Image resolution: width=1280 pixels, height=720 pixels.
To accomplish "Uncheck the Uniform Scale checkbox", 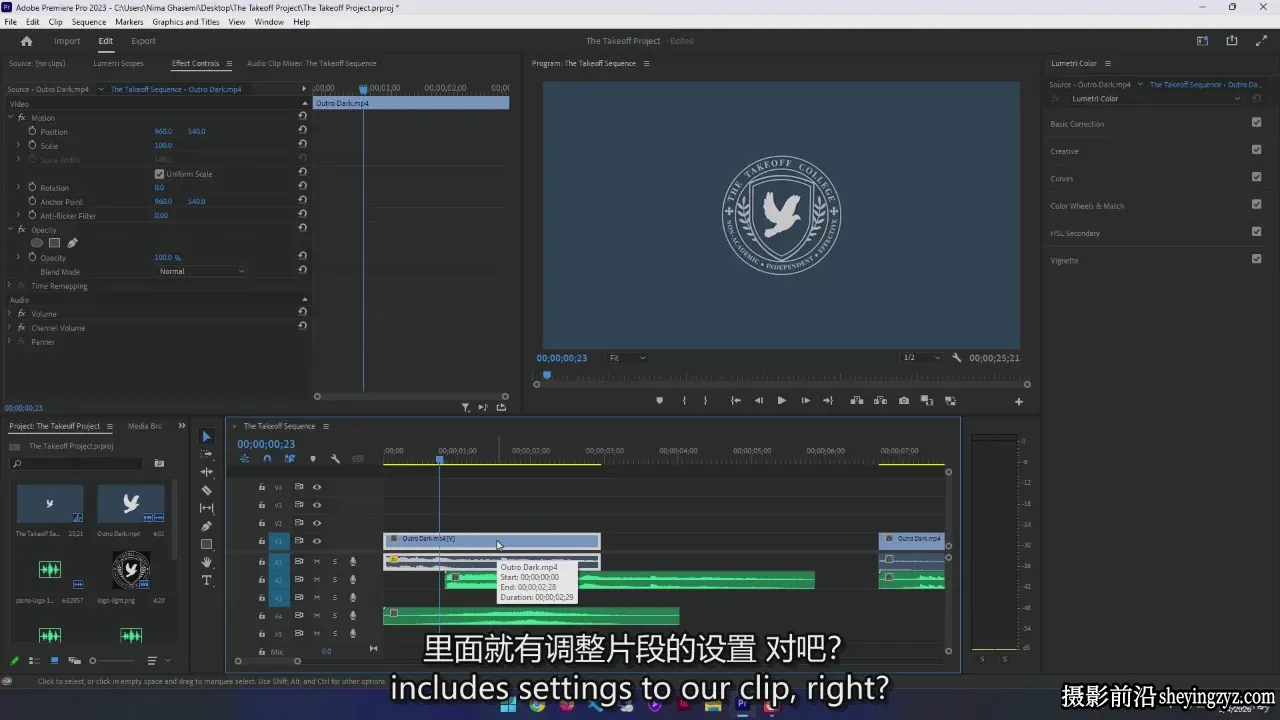I will coord(159,174).
